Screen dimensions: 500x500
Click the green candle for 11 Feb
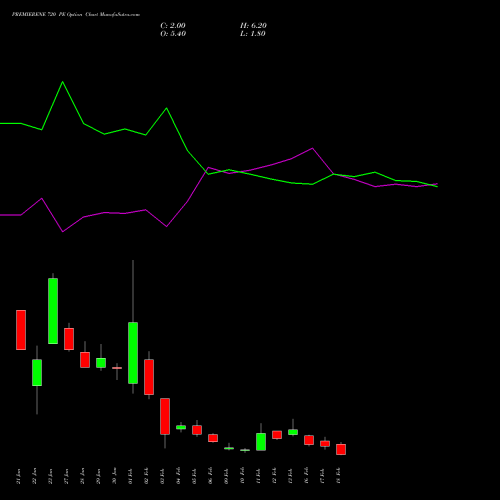(x=261, y=442)
